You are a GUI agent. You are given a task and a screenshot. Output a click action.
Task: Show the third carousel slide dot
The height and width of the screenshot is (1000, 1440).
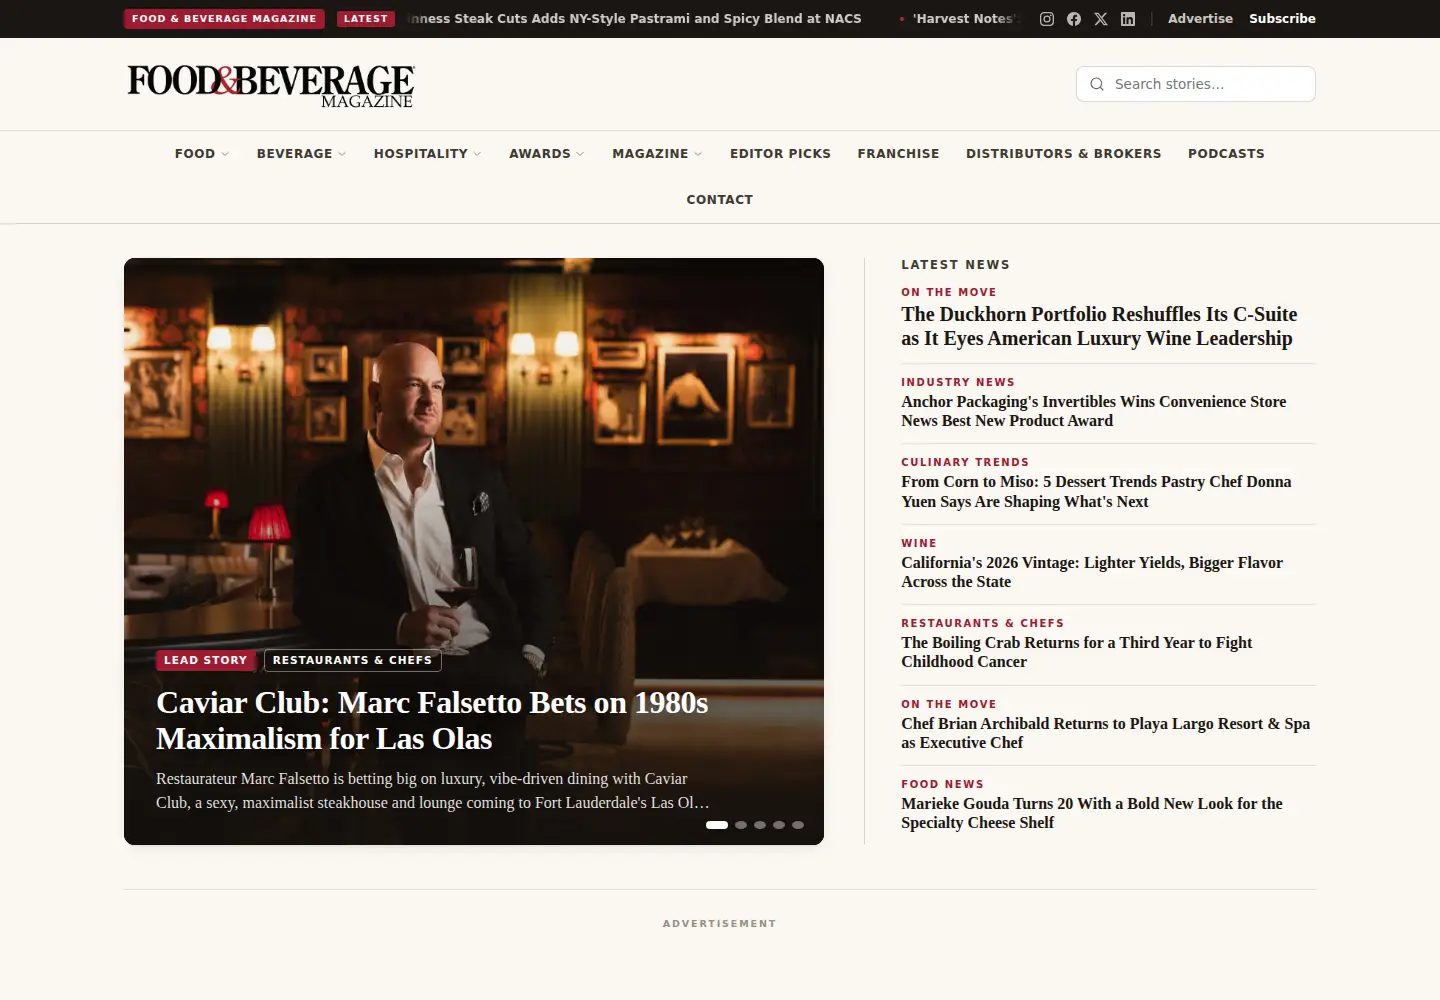[760, 825]
